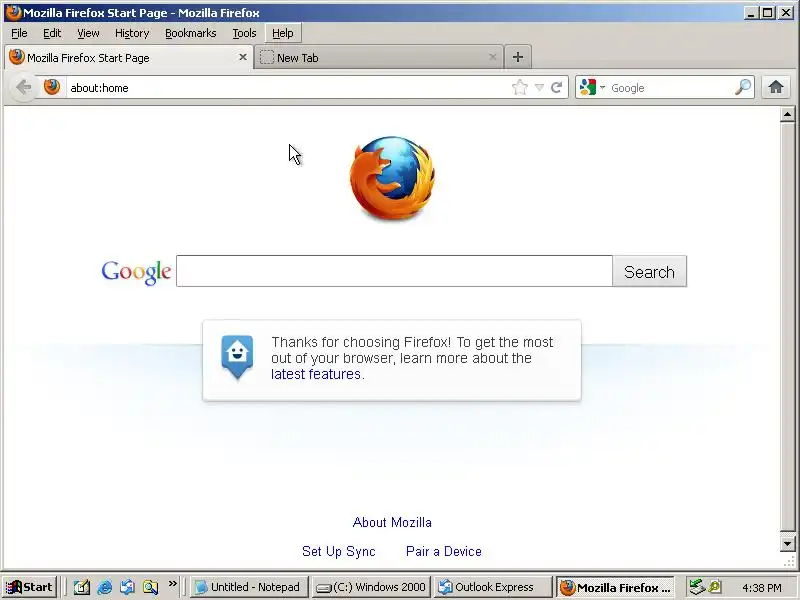Switch to Untitled - Notepad taskbar button
Viewport: 800px width, 600px height.
point(250,587)
